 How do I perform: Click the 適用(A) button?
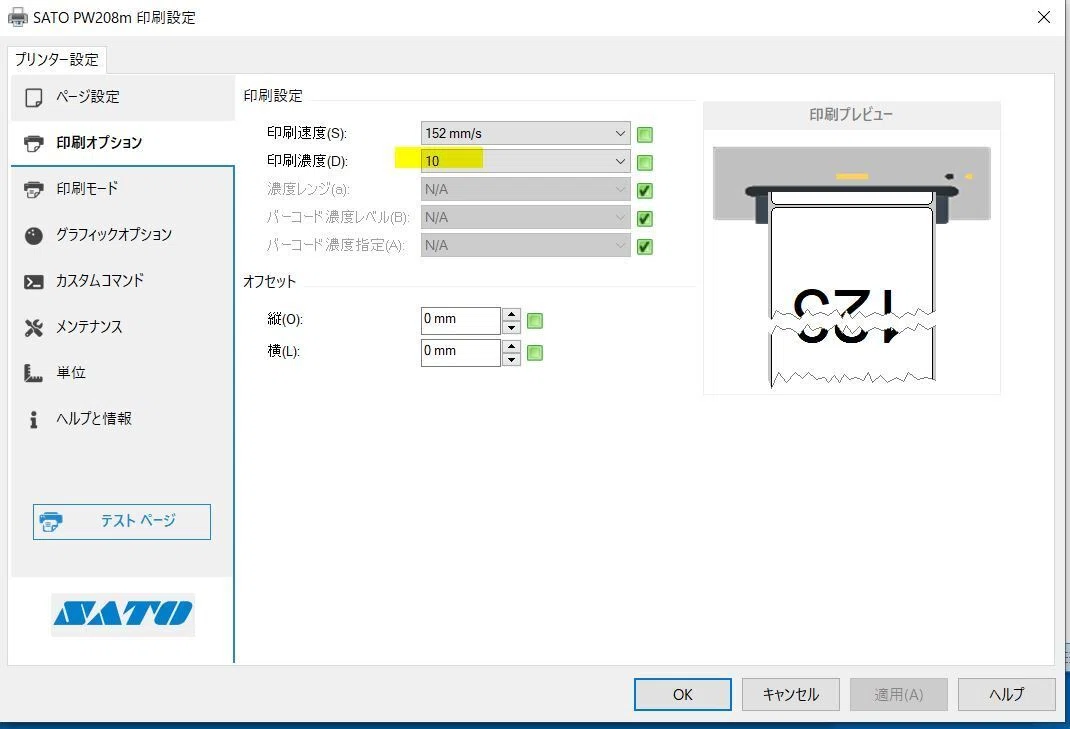click(x=899, y=694)
